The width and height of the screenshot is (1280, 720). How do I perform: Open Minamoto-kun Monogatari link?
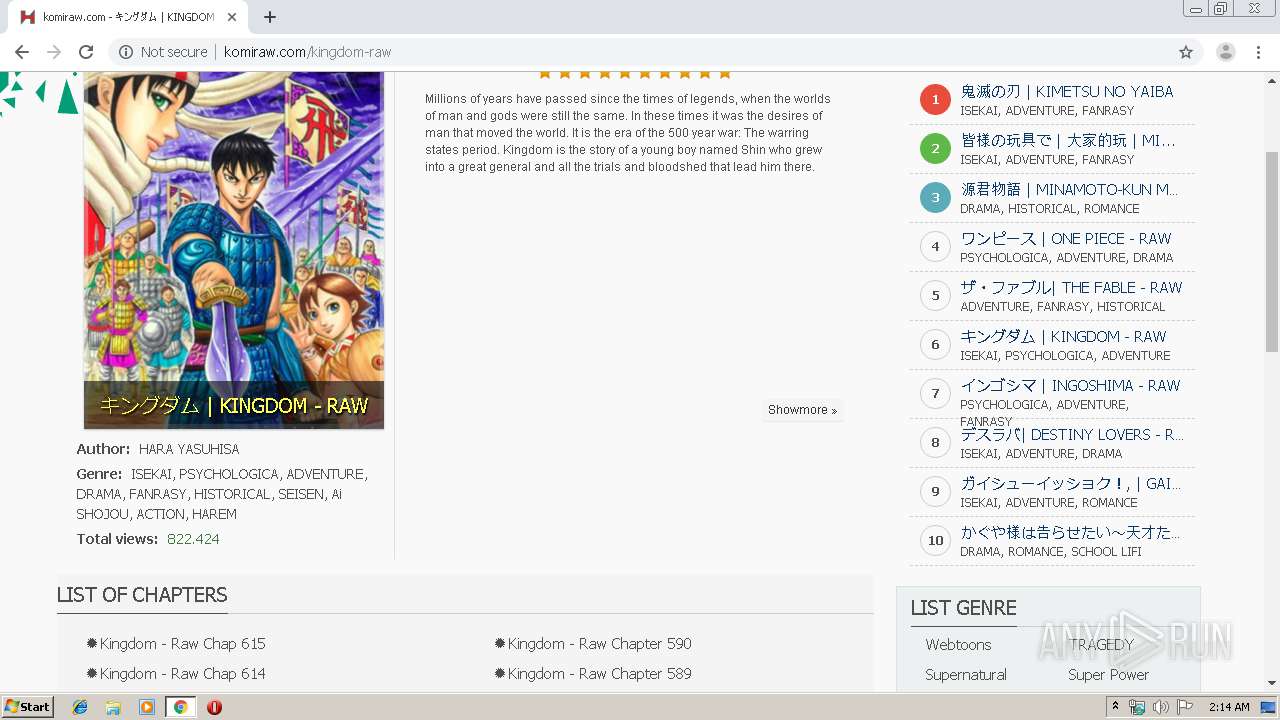pyautogui.click(x=1069, y=189)
